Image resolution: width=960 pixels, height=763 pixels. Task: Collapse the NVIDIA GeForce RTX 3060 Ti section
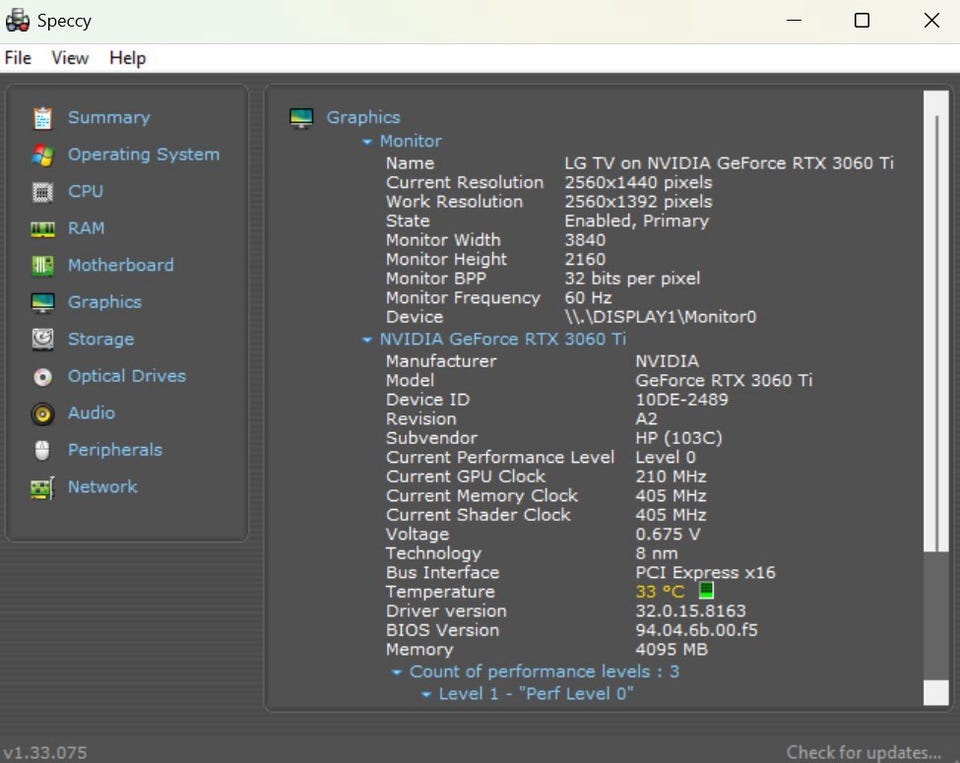tap(368, 340)
